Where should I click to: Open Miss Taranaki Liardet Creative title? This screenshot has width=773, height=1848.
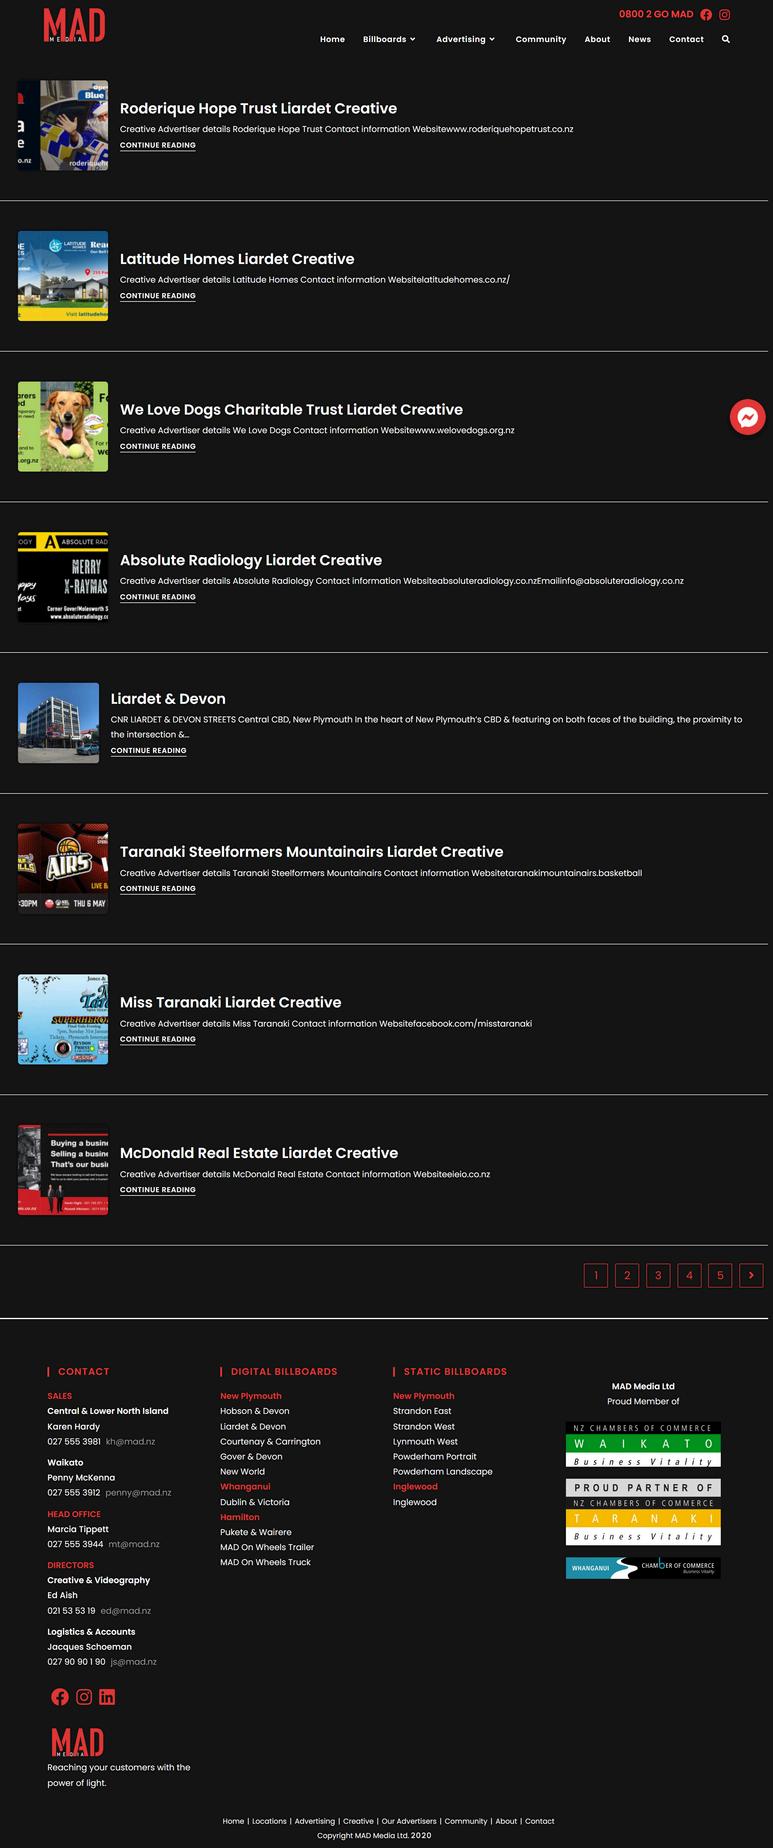(230, 1002)
